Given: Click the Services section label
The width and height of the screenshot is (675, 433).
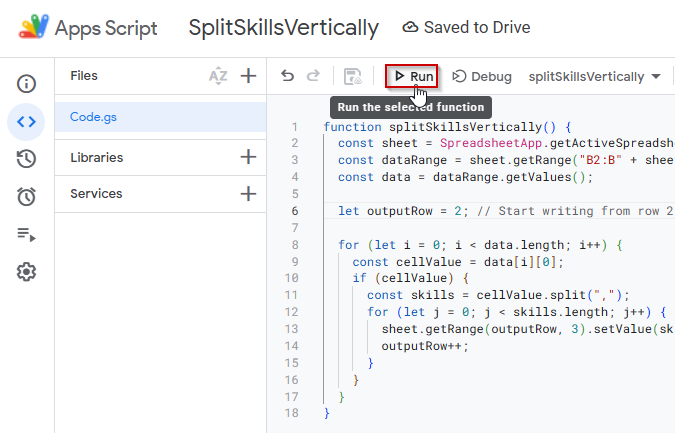Looking at the screenshot, I should pos(96,194).
